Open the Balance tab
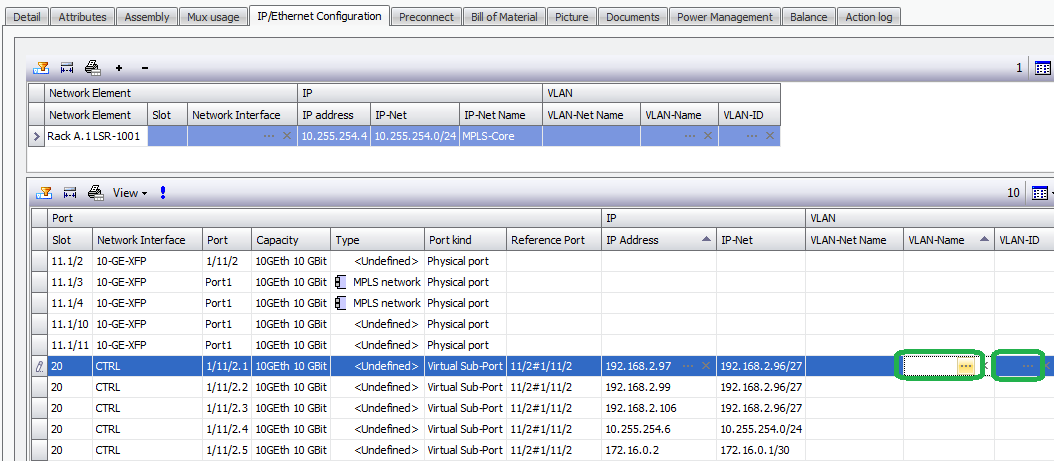This screenshot has width=1054, height=461. (809, 17)
